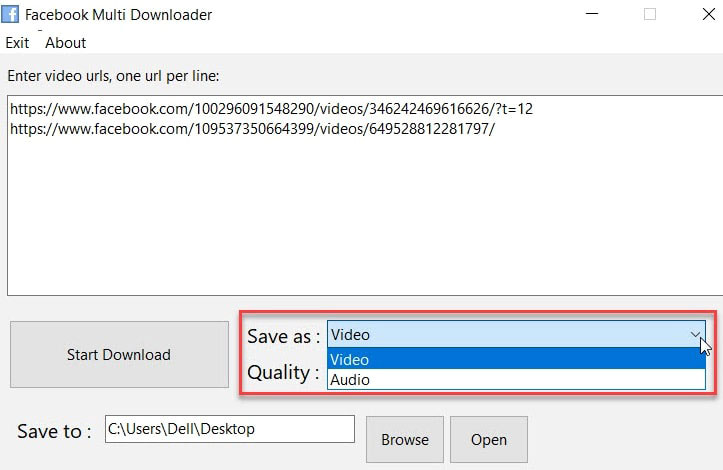This screenshot has width=723, height=470.
Task: Collapse the Save as dropdown arrow
Action: pos(695,334)
